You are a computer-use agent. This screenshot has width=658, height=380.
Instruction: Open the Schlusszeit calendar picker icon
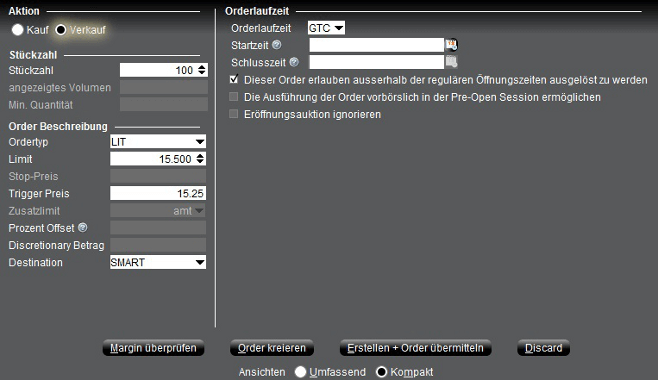tap(451, 62)
